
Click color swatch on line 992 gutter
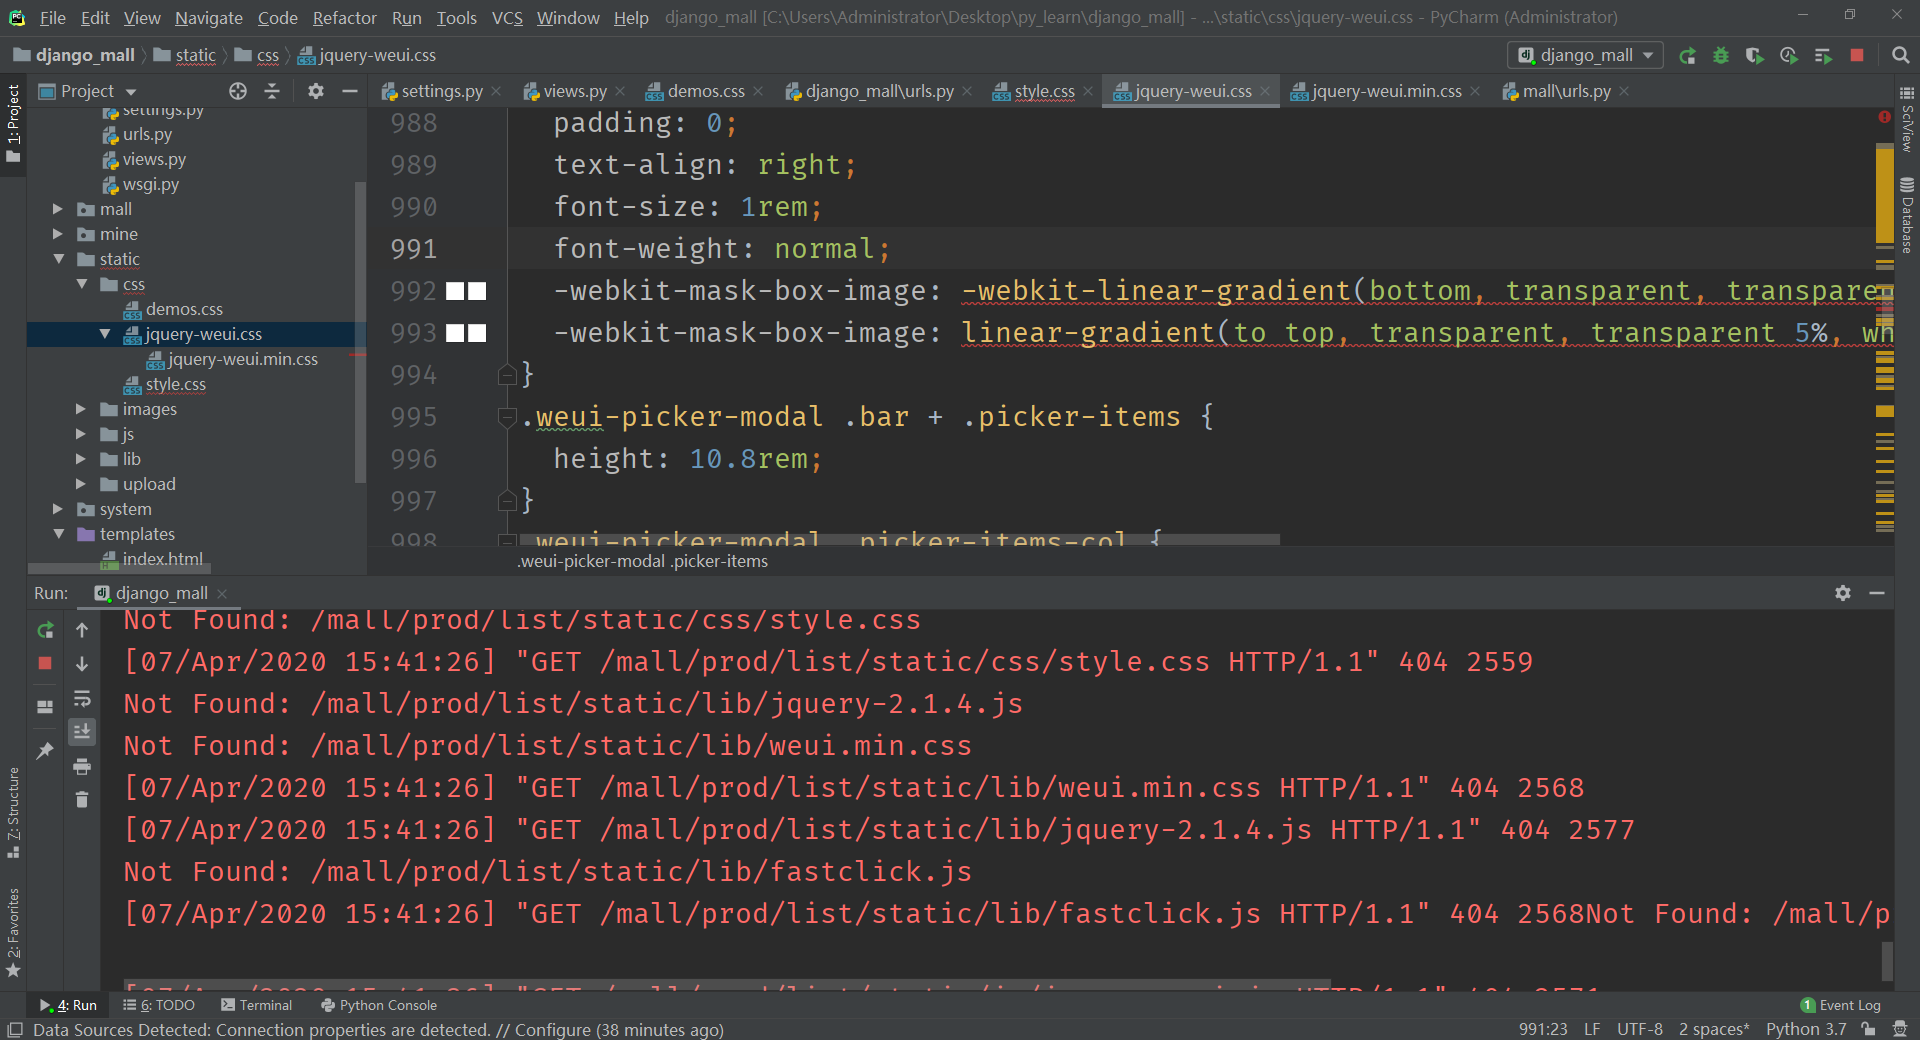tap(466, 291)
